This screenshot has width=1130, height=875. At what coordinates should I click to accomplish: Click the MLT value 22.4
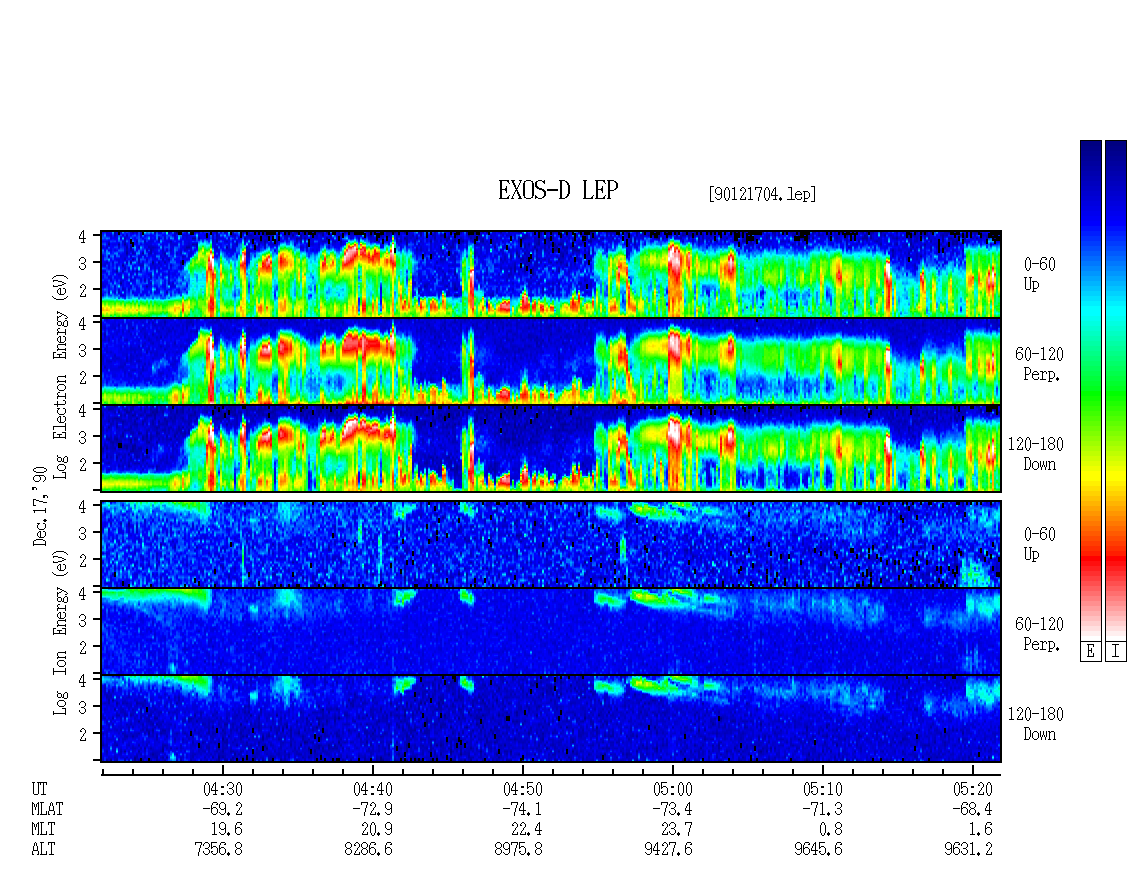tap(527, 830)
